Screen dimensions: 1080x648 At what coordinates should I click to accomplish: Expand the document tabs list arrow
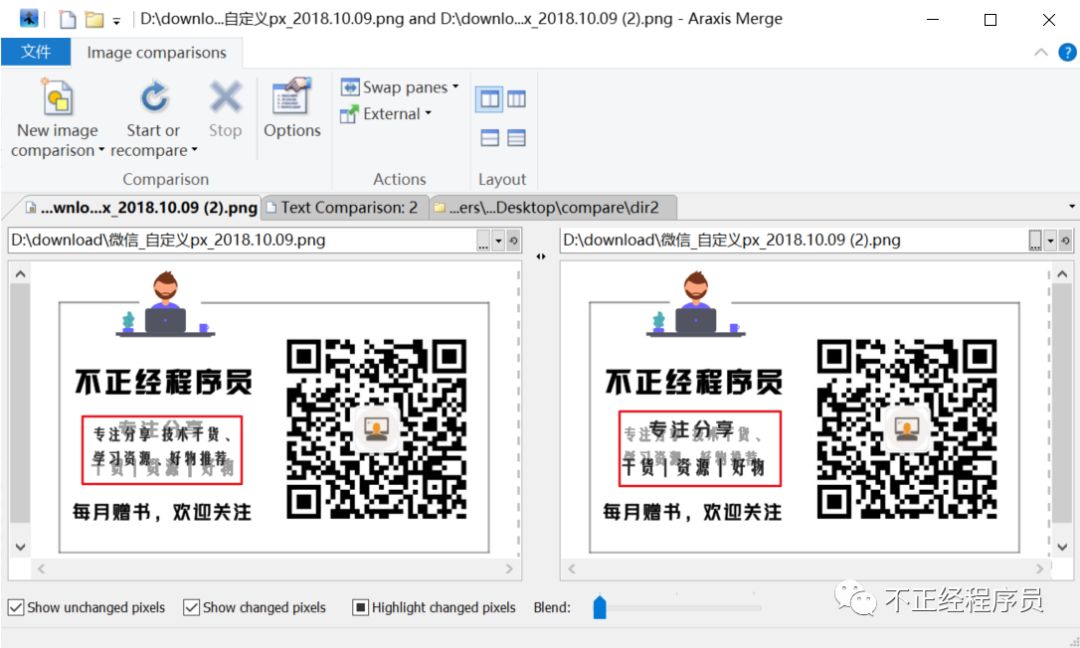(1072, 207)
